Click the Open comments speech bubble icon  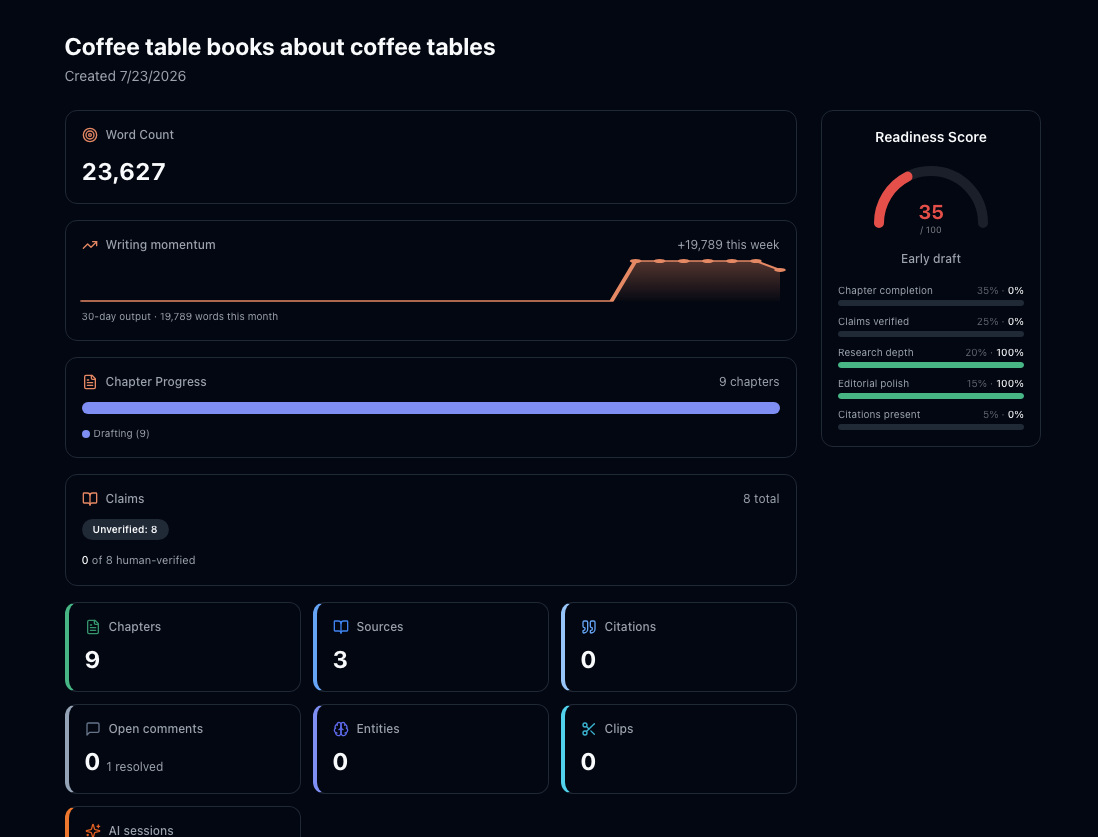tap(92, 729)
